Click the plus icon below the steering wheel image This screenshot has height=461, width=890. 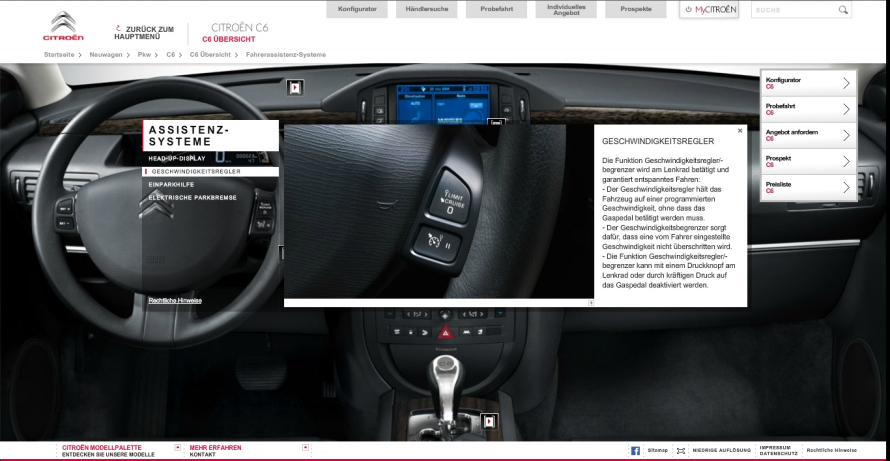pyautogui.click(x=591, y=303)
